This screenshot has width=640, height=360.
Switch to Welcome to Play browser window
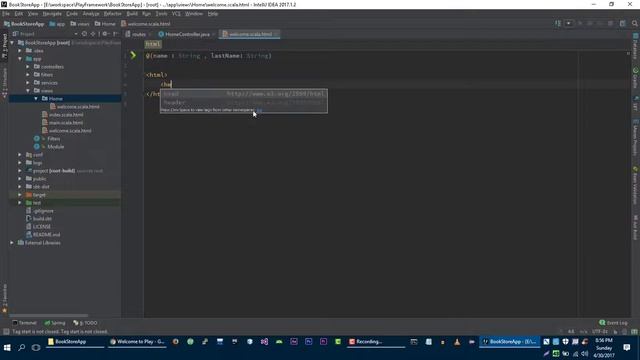(x=138, y=342)
